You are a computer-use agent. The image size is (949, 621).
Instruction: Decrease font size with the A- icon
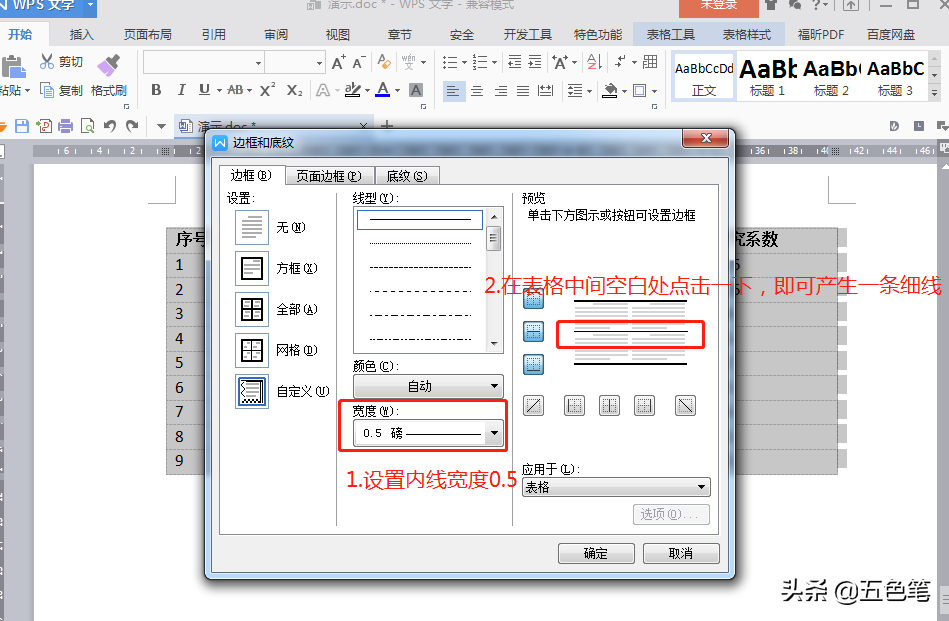click(x=359, y=62)
